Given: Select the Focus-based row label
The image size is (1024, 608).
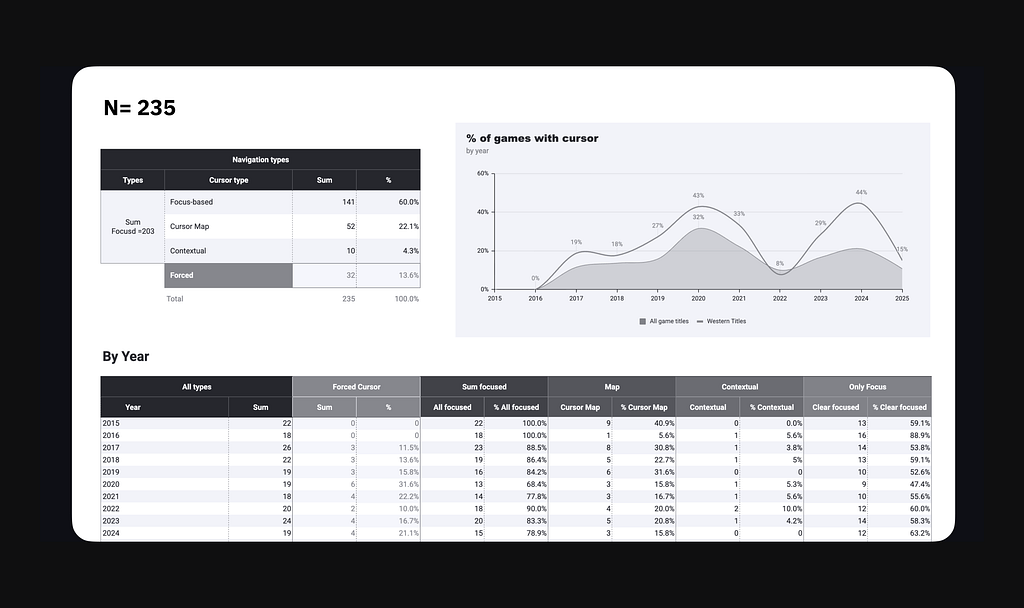Looking at the screenshot, I should point(191,202).
